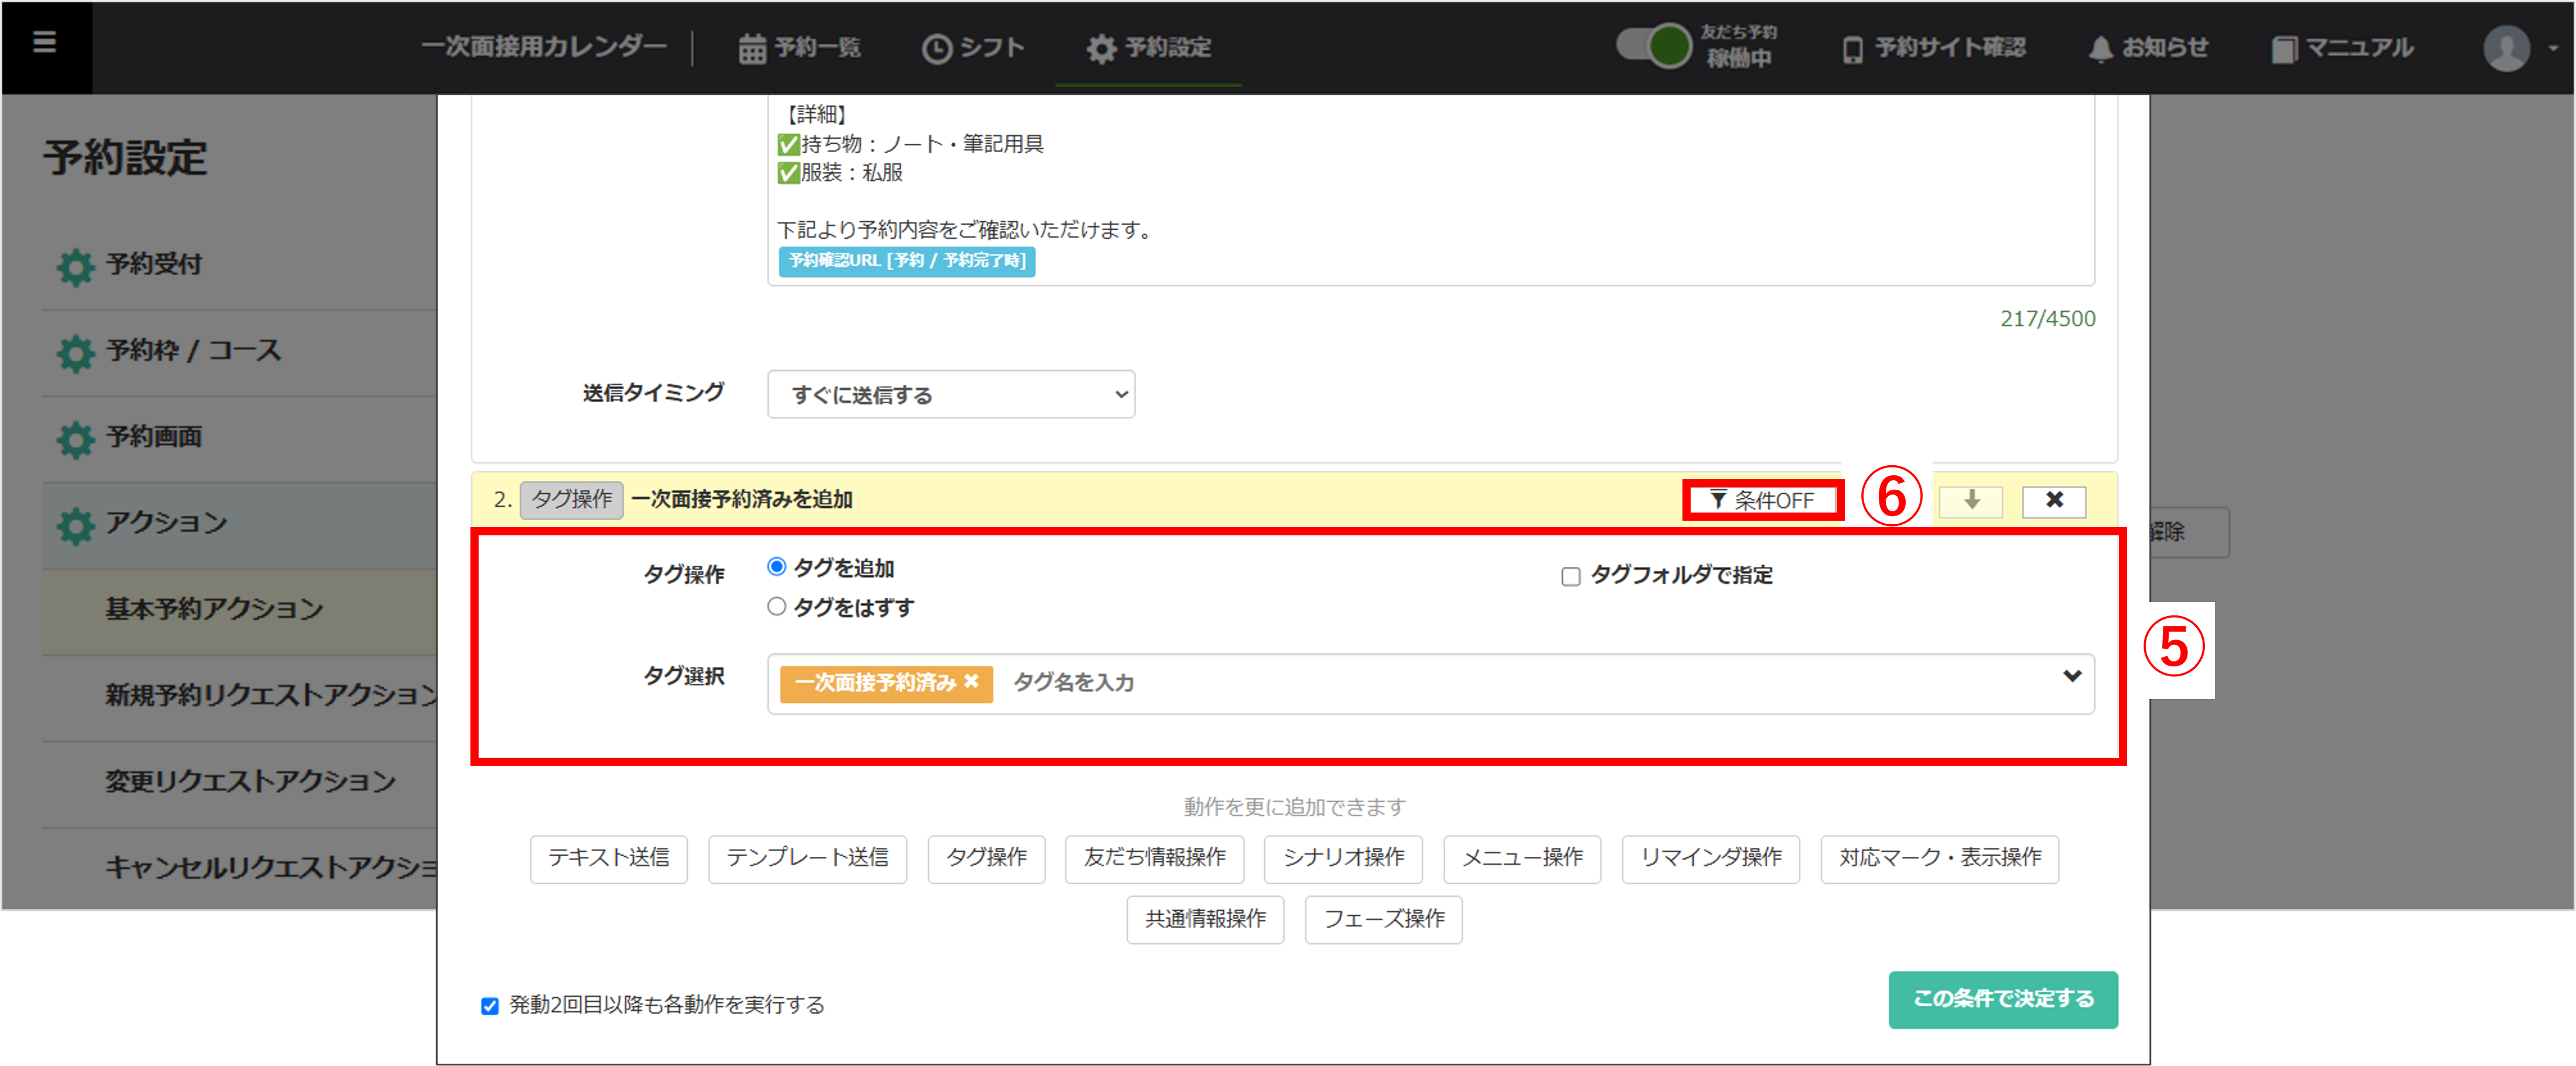2576x1066 pixels.
Task: Add a テキスト送信 action
Action: click(608, 858)
